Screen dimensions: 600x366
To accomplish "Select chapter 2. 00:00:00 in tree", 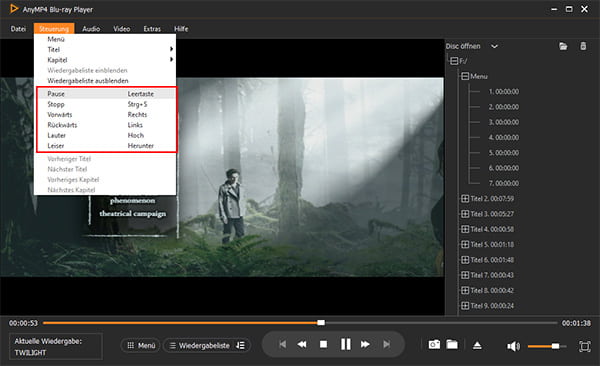I will (x=504, y=107).
